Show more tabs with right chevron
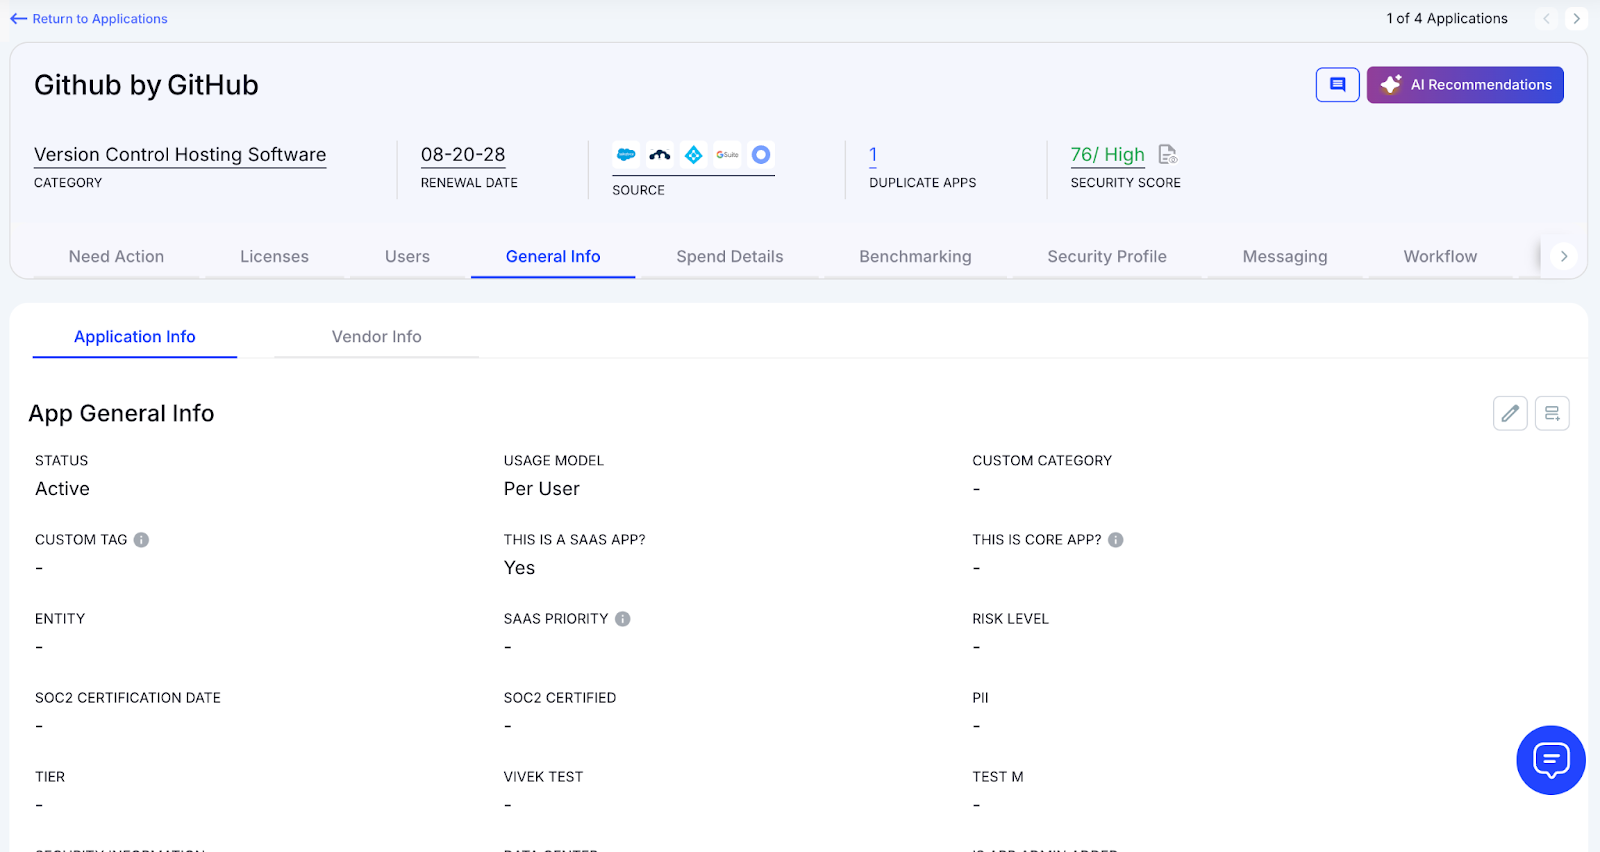The height and width of the screenshot is (852, 1600). (1564, 257)
